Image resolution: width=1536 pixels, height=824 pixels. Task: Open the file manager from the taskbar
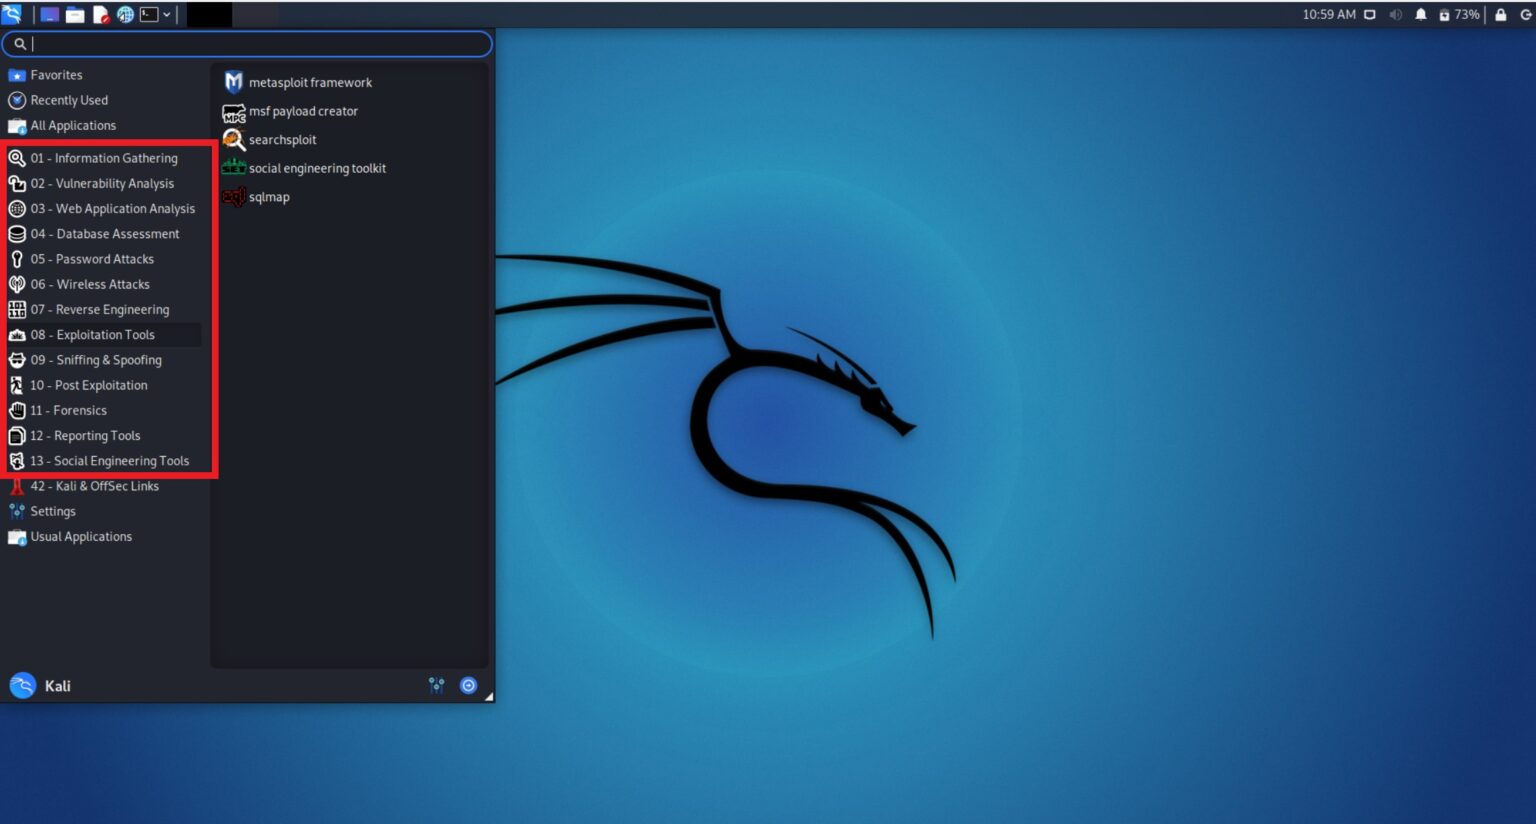pos(74,14)
